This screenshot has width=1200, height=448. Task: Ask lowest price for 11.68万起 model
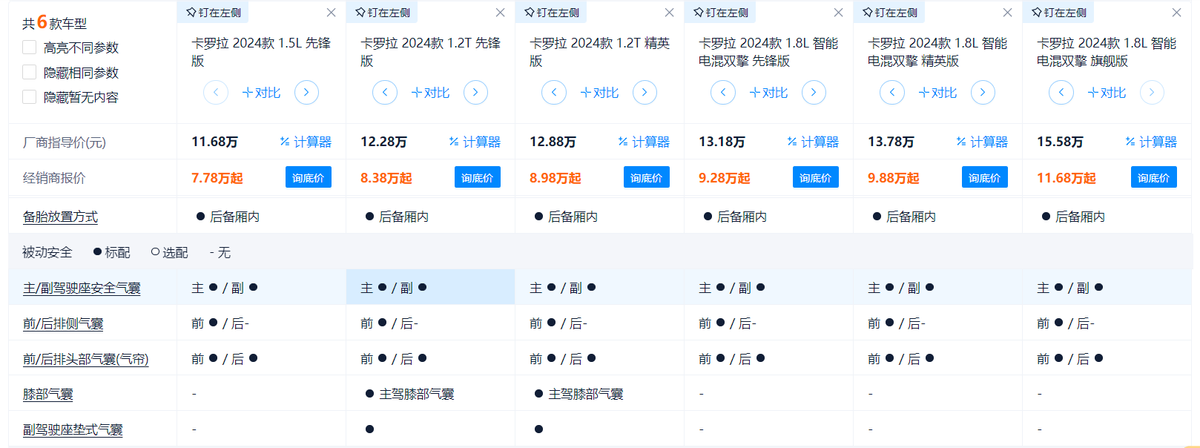point(1154,178)
